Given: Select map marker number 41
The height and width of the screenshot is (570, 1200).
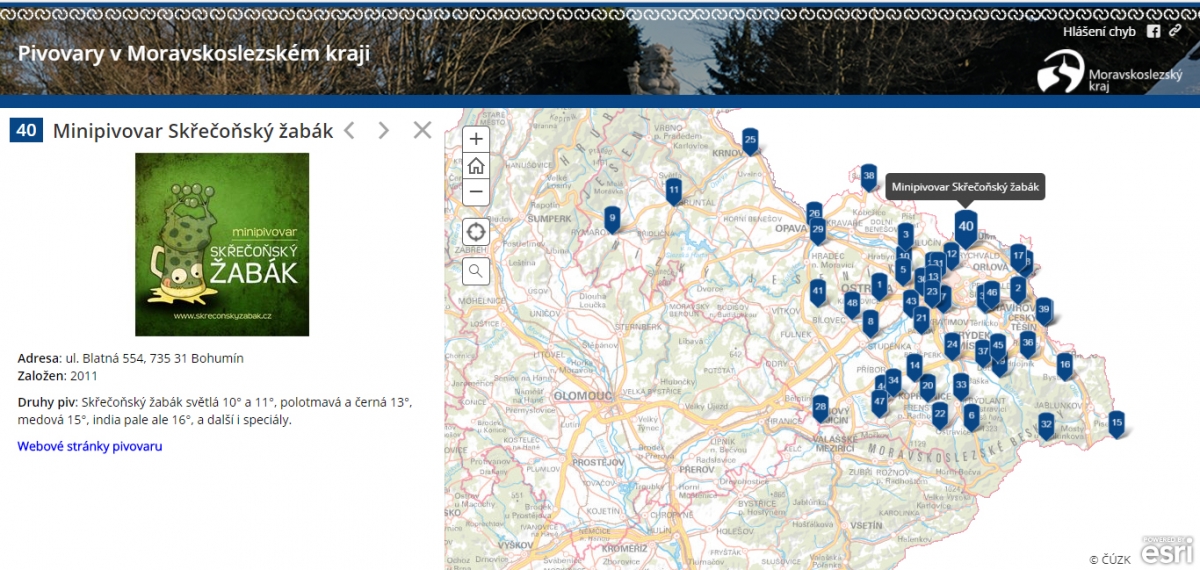Looking at the screenshot, I should [x=818, y=291].
